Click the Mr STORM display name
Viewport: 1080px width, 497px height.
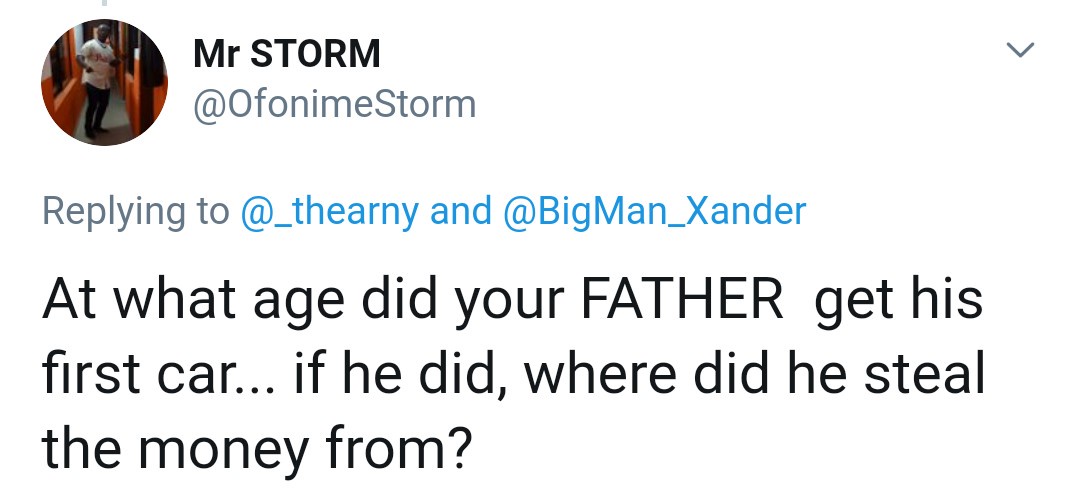[x=287, y=53]
